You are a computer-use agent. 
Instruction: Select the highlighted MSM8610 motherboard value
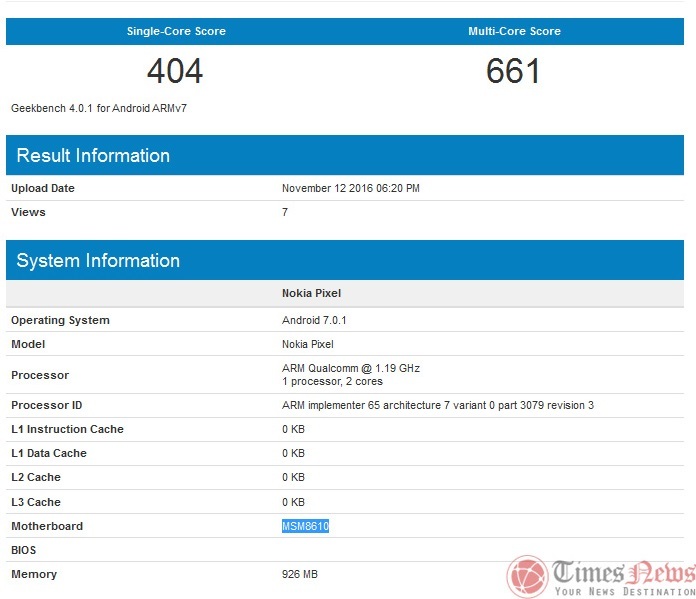[305, 526]
